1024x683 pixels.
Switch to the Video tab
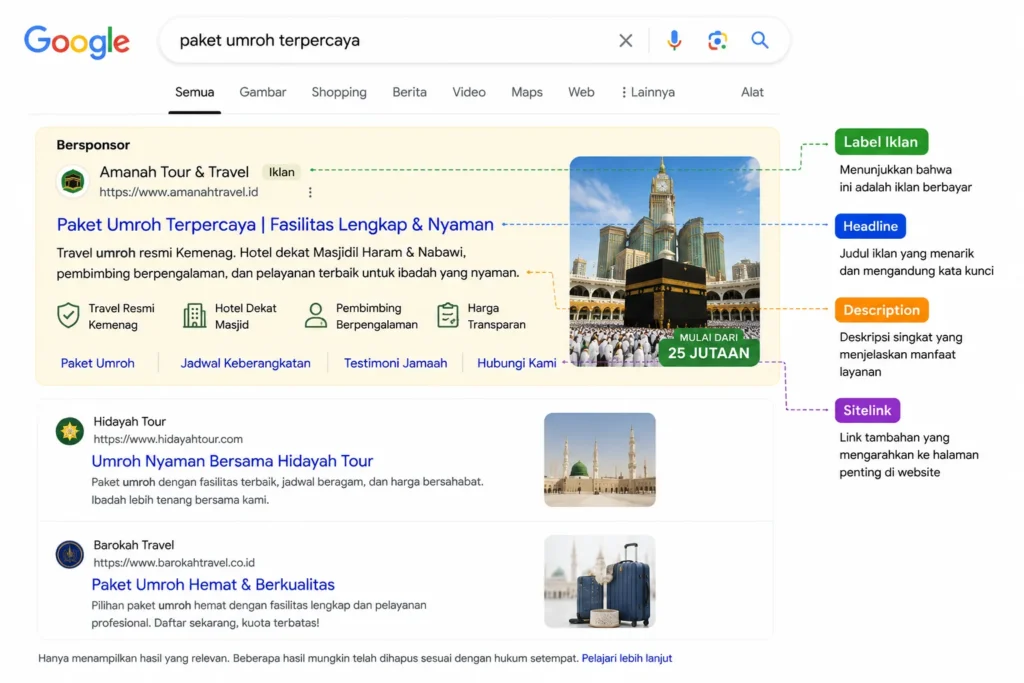tap(469, 92)
